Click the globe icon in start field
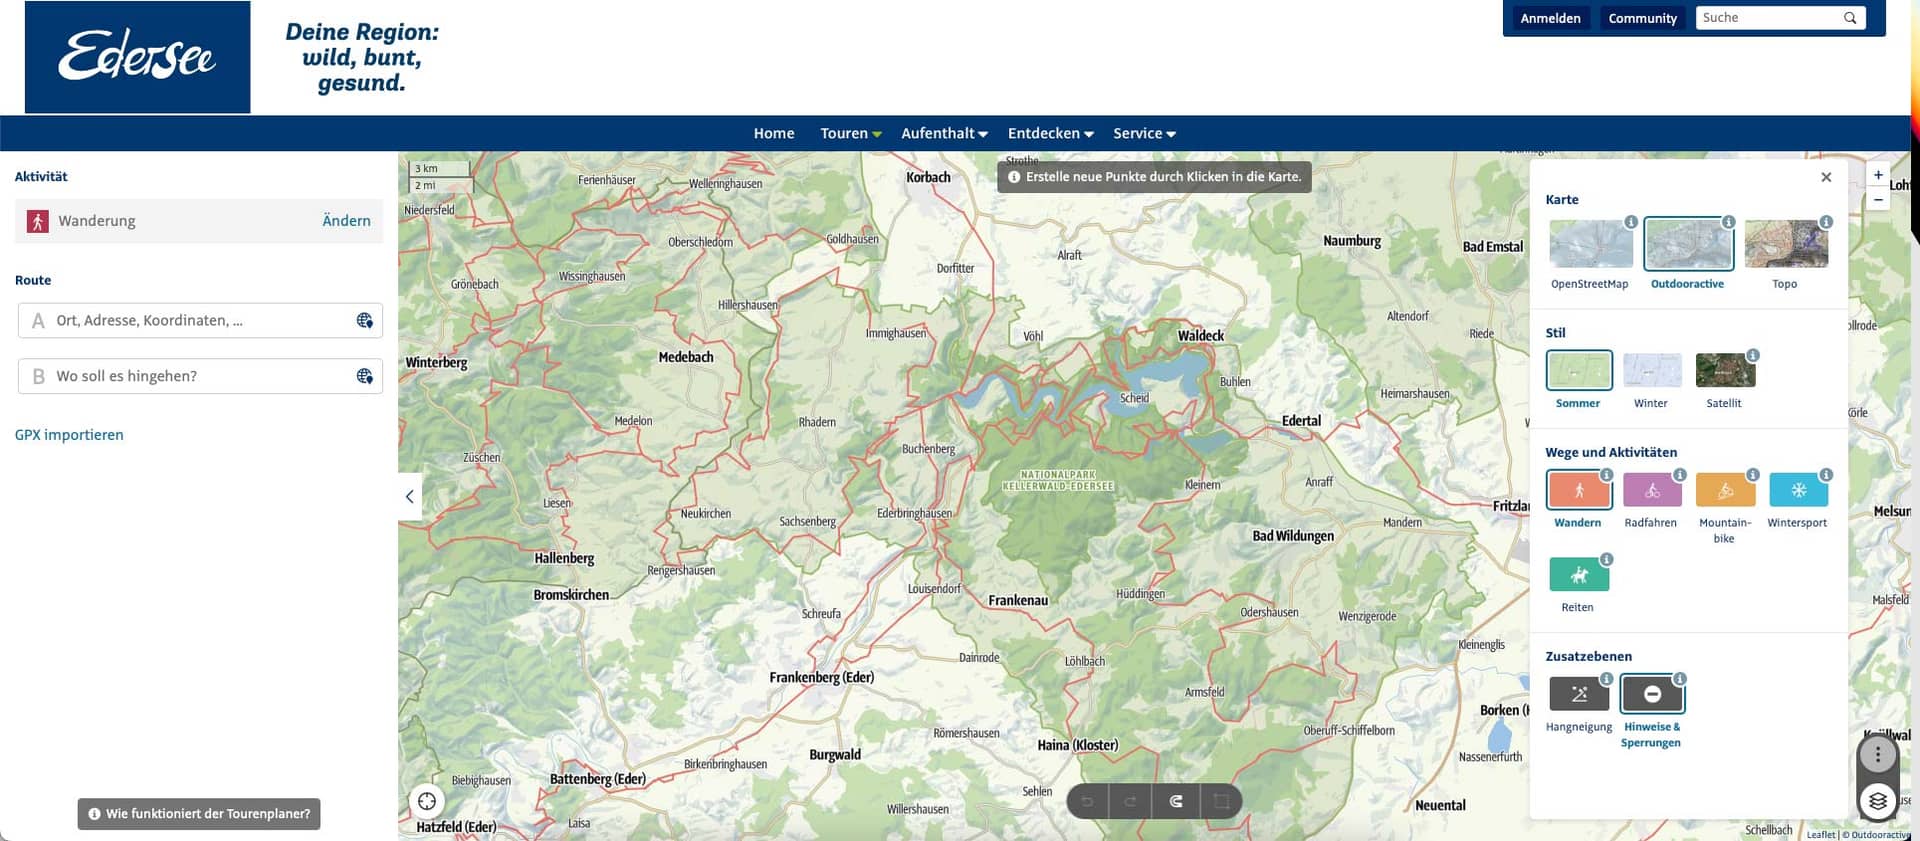This screenshot has height=841, width=1920. 364,321
